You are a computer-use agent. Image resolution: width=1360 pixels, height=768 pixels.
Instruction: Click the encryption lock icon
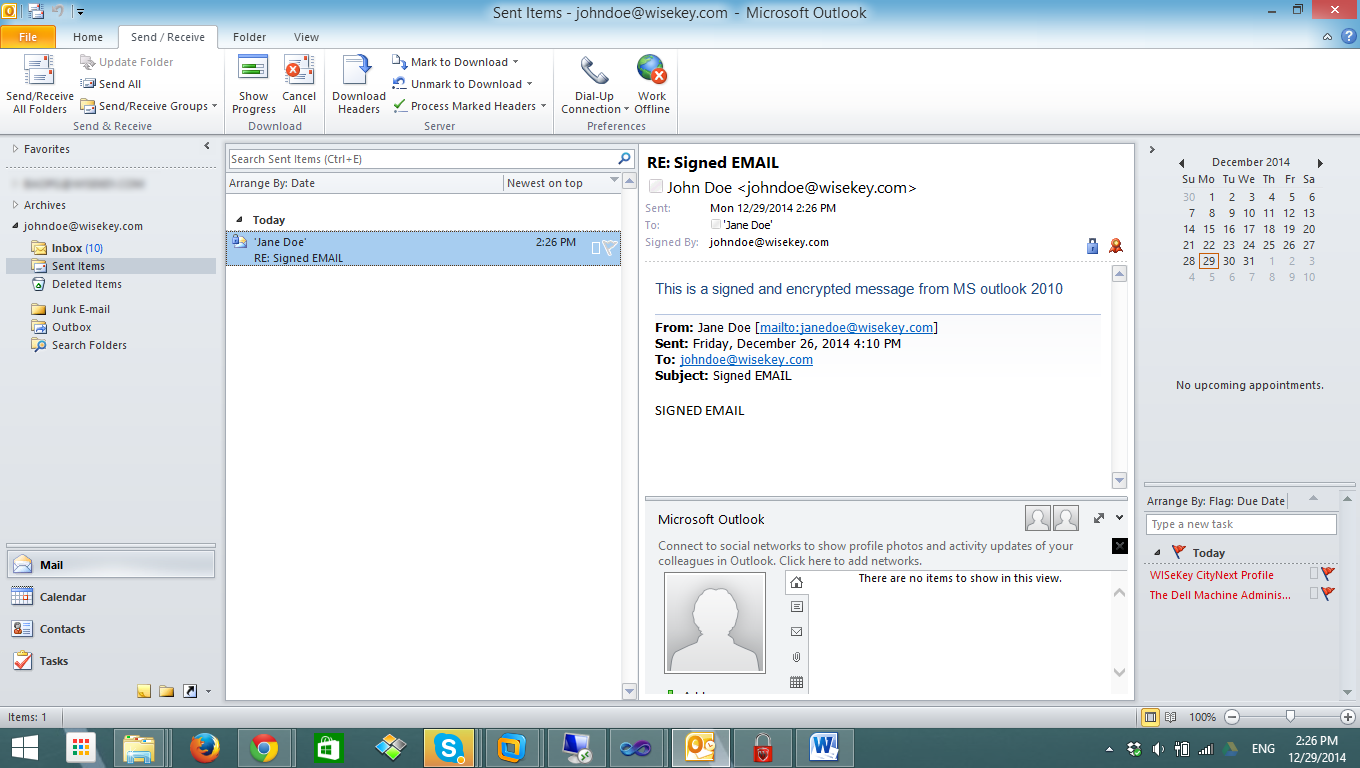1093,245
